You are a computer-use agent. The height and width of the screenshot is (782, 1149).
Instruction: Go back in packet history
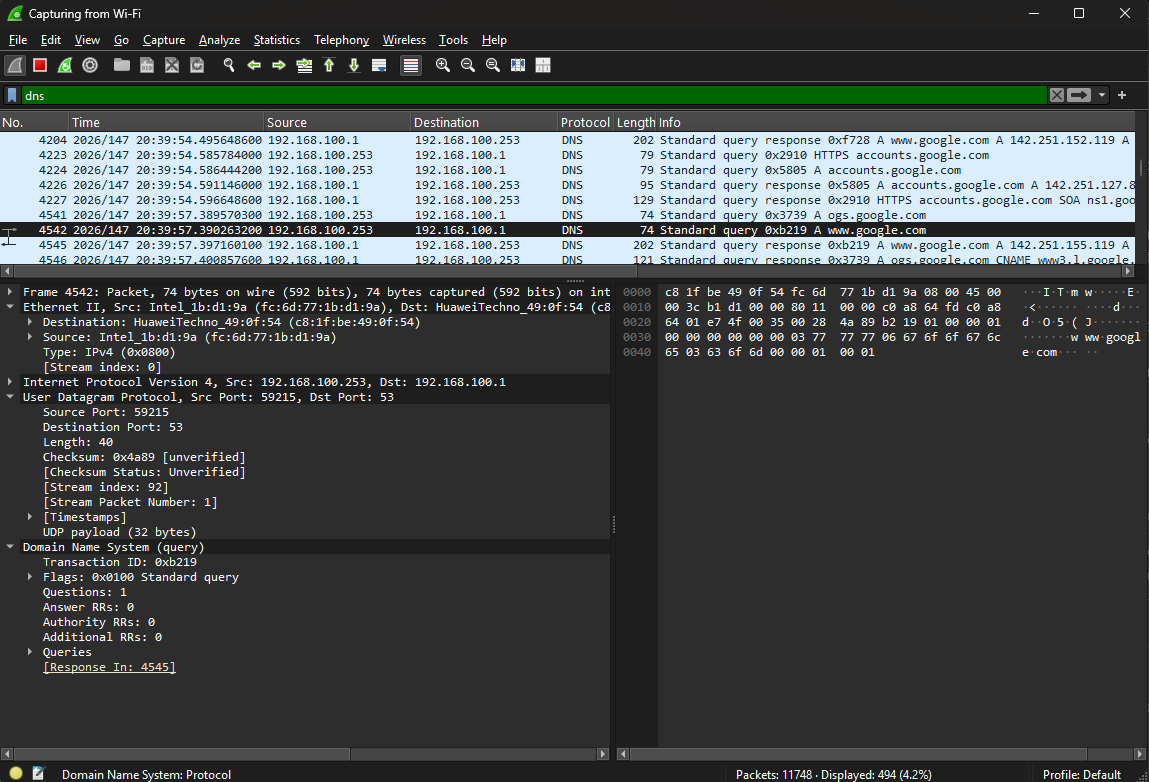(254, 65)
